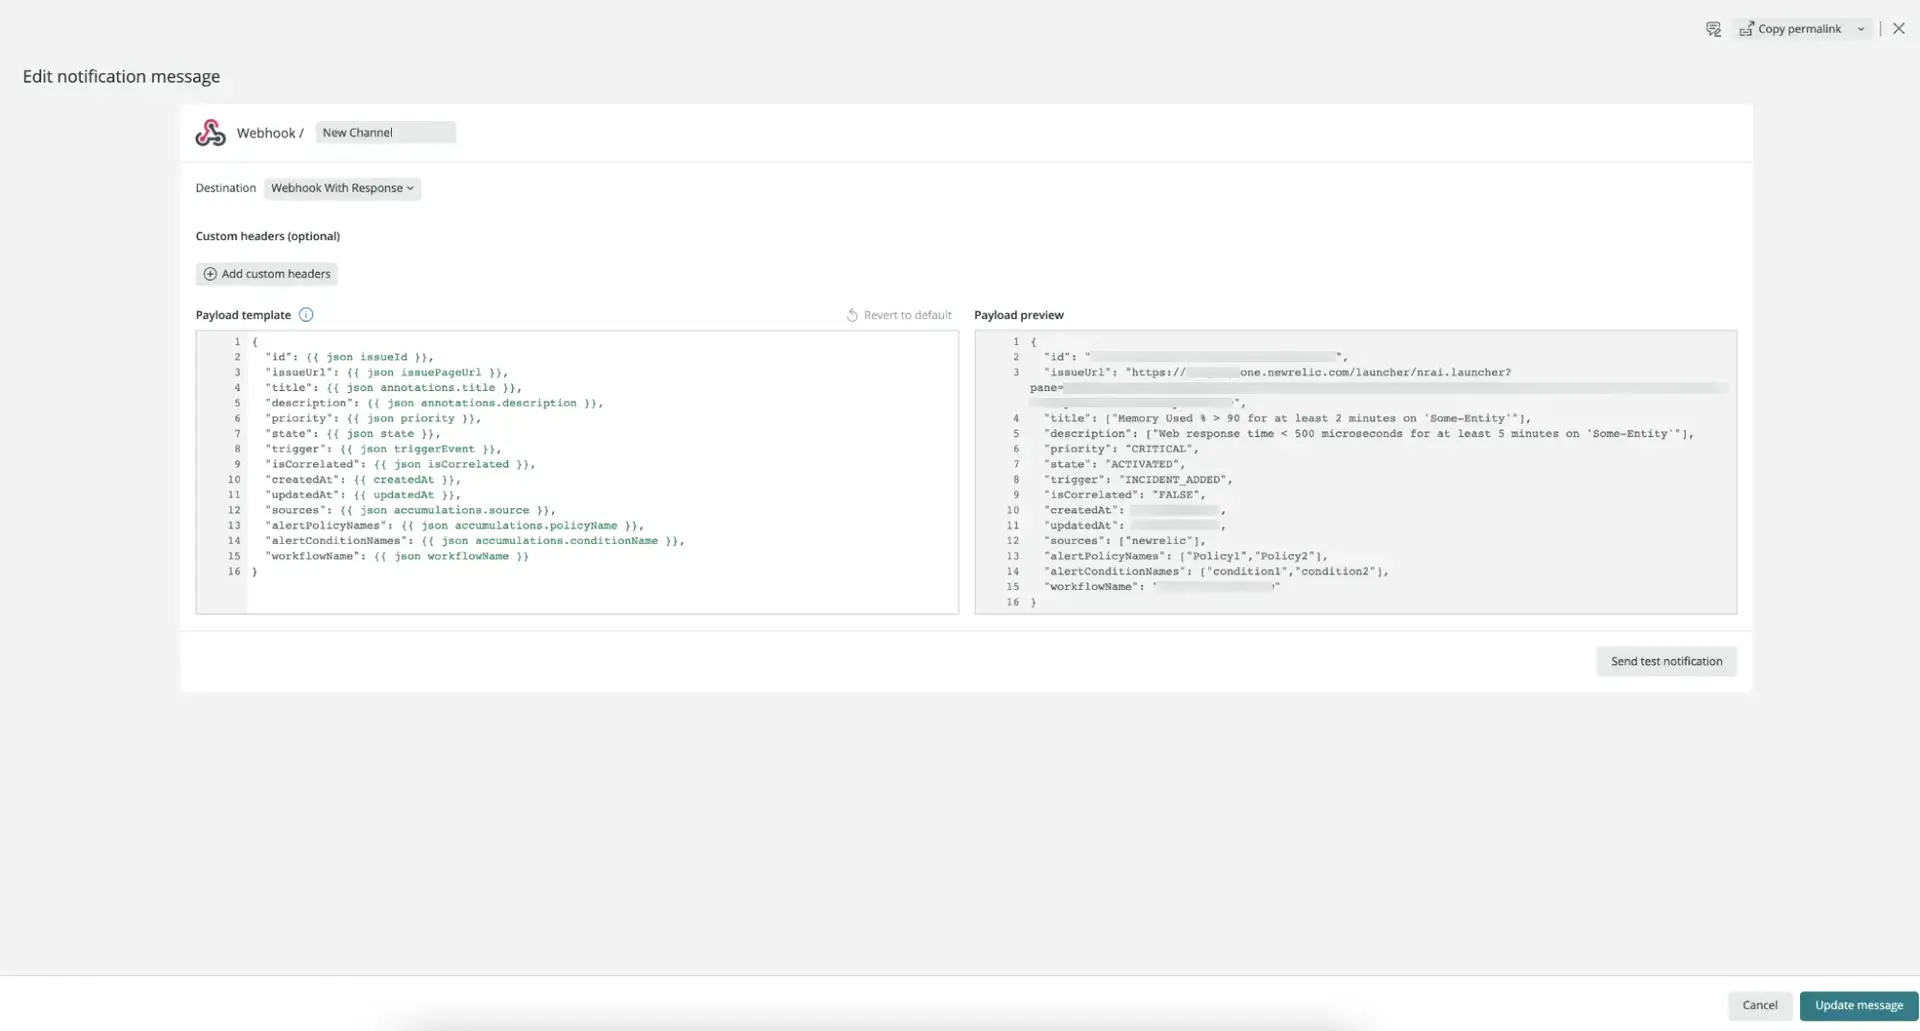This screenshot has width=1920, height=1031.
Task: Click the Payload template info icon
Action: point(306,315)
